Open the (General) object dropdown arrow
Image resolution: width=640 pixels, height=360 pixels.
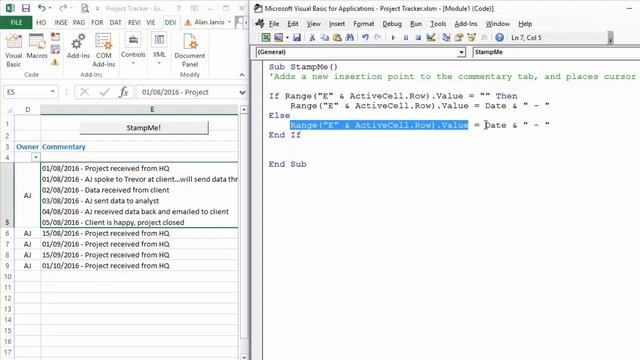click(x=461, y=52)
